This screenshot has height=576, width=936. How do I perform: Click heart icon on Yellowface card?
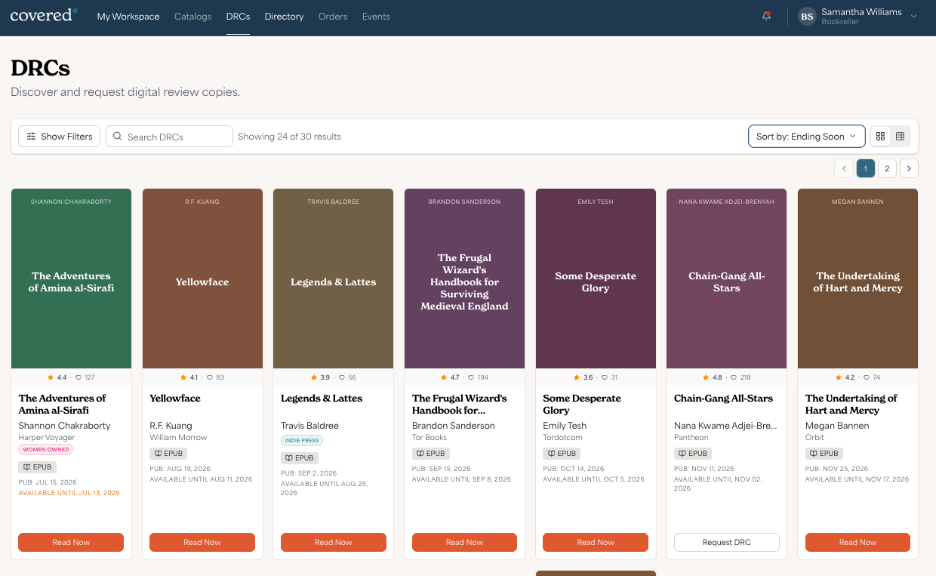pyautogui.click(x=210, y=377)
